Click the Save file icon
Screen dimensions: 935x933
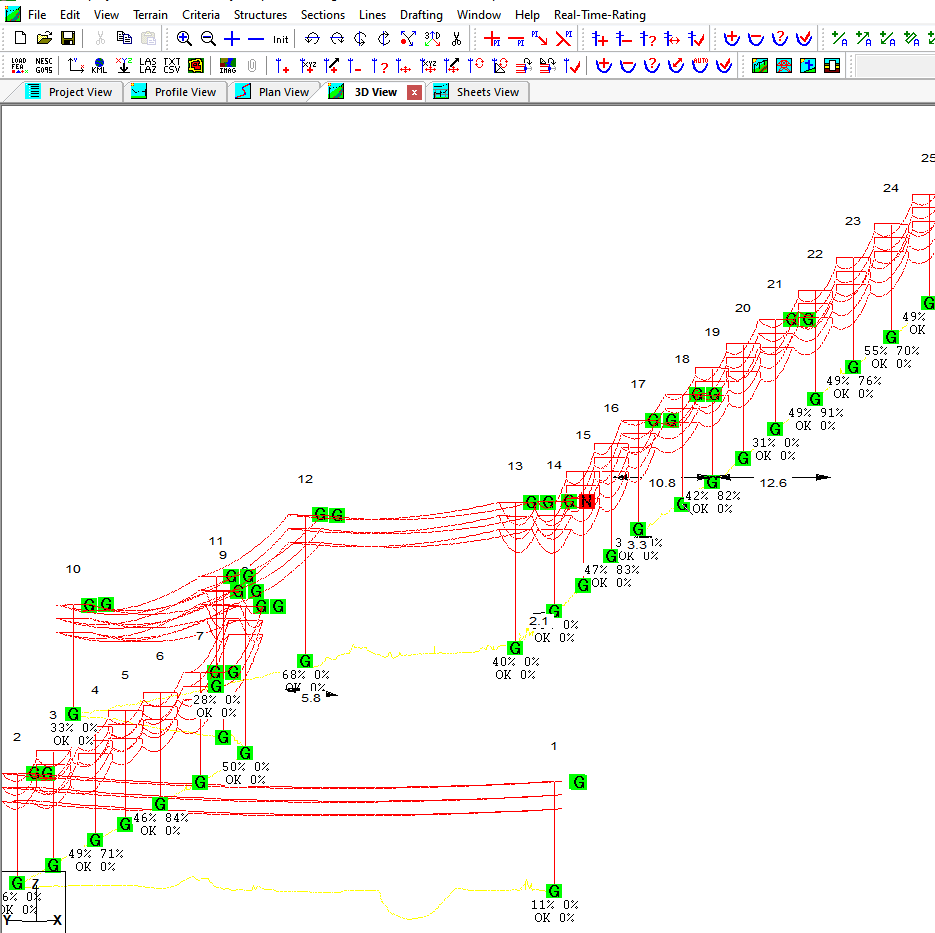point(68,39)
